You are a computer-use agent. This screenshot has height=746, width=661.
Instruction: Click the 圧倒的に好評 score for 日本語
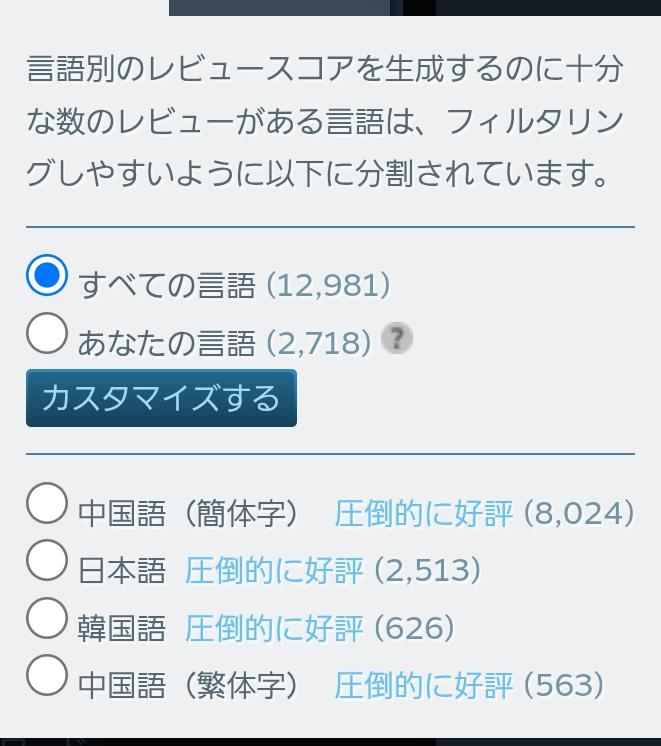274,571
